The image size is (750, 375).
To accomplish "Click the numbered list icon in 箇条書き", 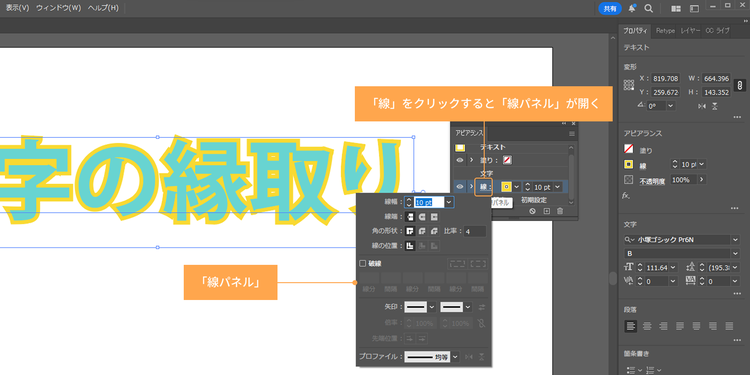I will pyautogui.click(x=650, y=369).
